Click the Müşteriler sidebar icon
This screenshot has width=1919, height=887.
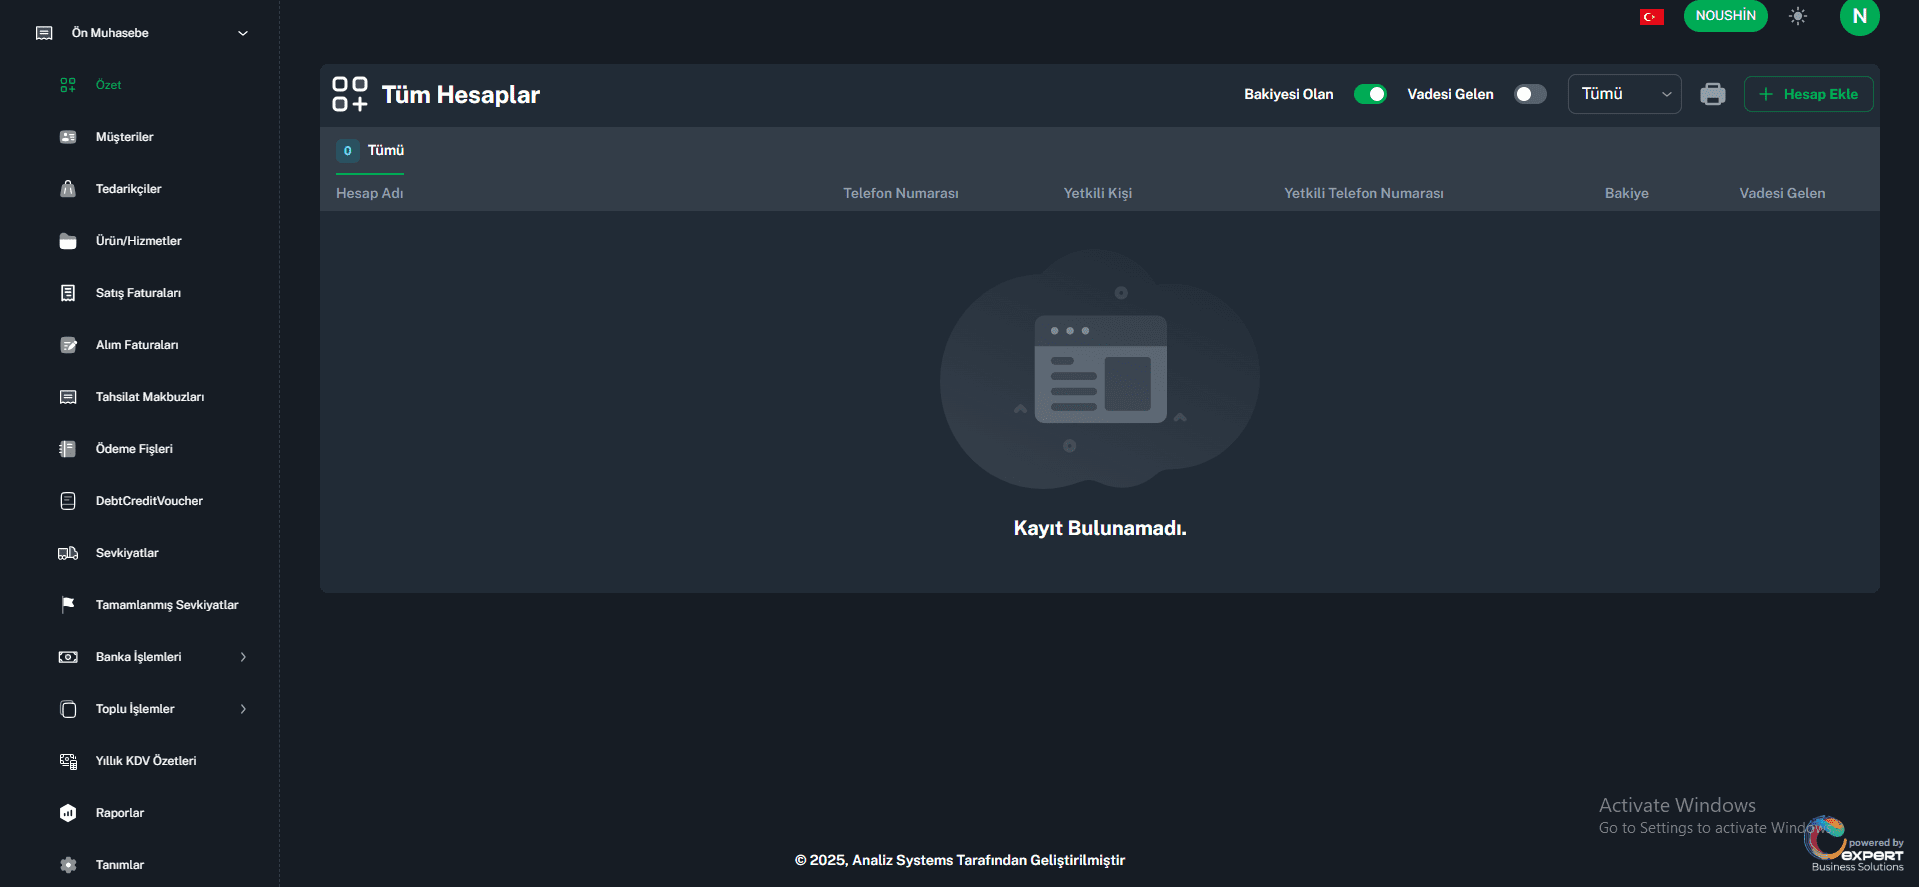(x=68, y=137)
